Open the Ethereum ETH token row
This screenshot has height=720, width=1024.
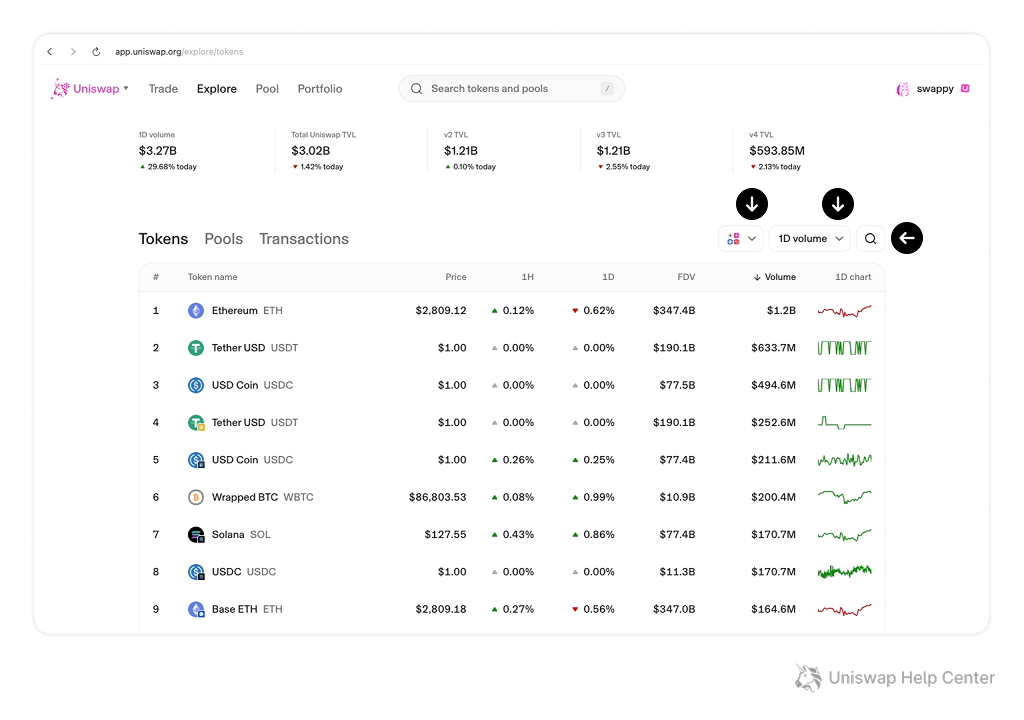point(511,310)
